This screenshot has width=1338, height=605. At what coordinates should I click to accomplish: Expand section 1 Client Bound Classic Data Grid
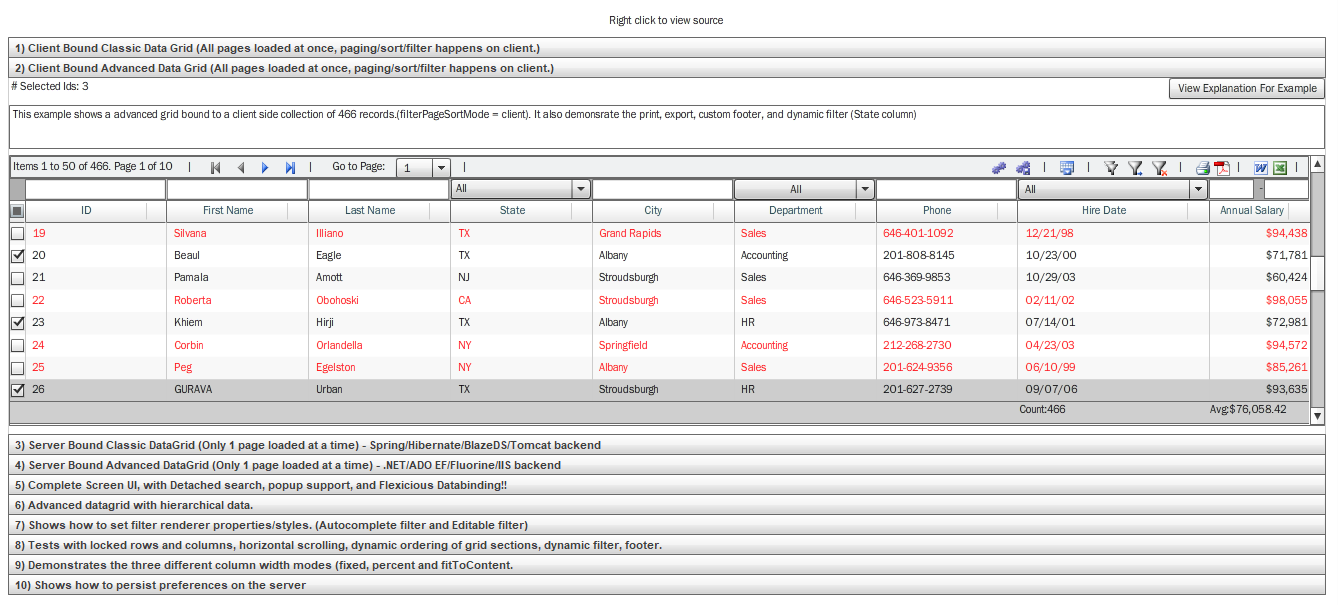[x=667, y=48]
